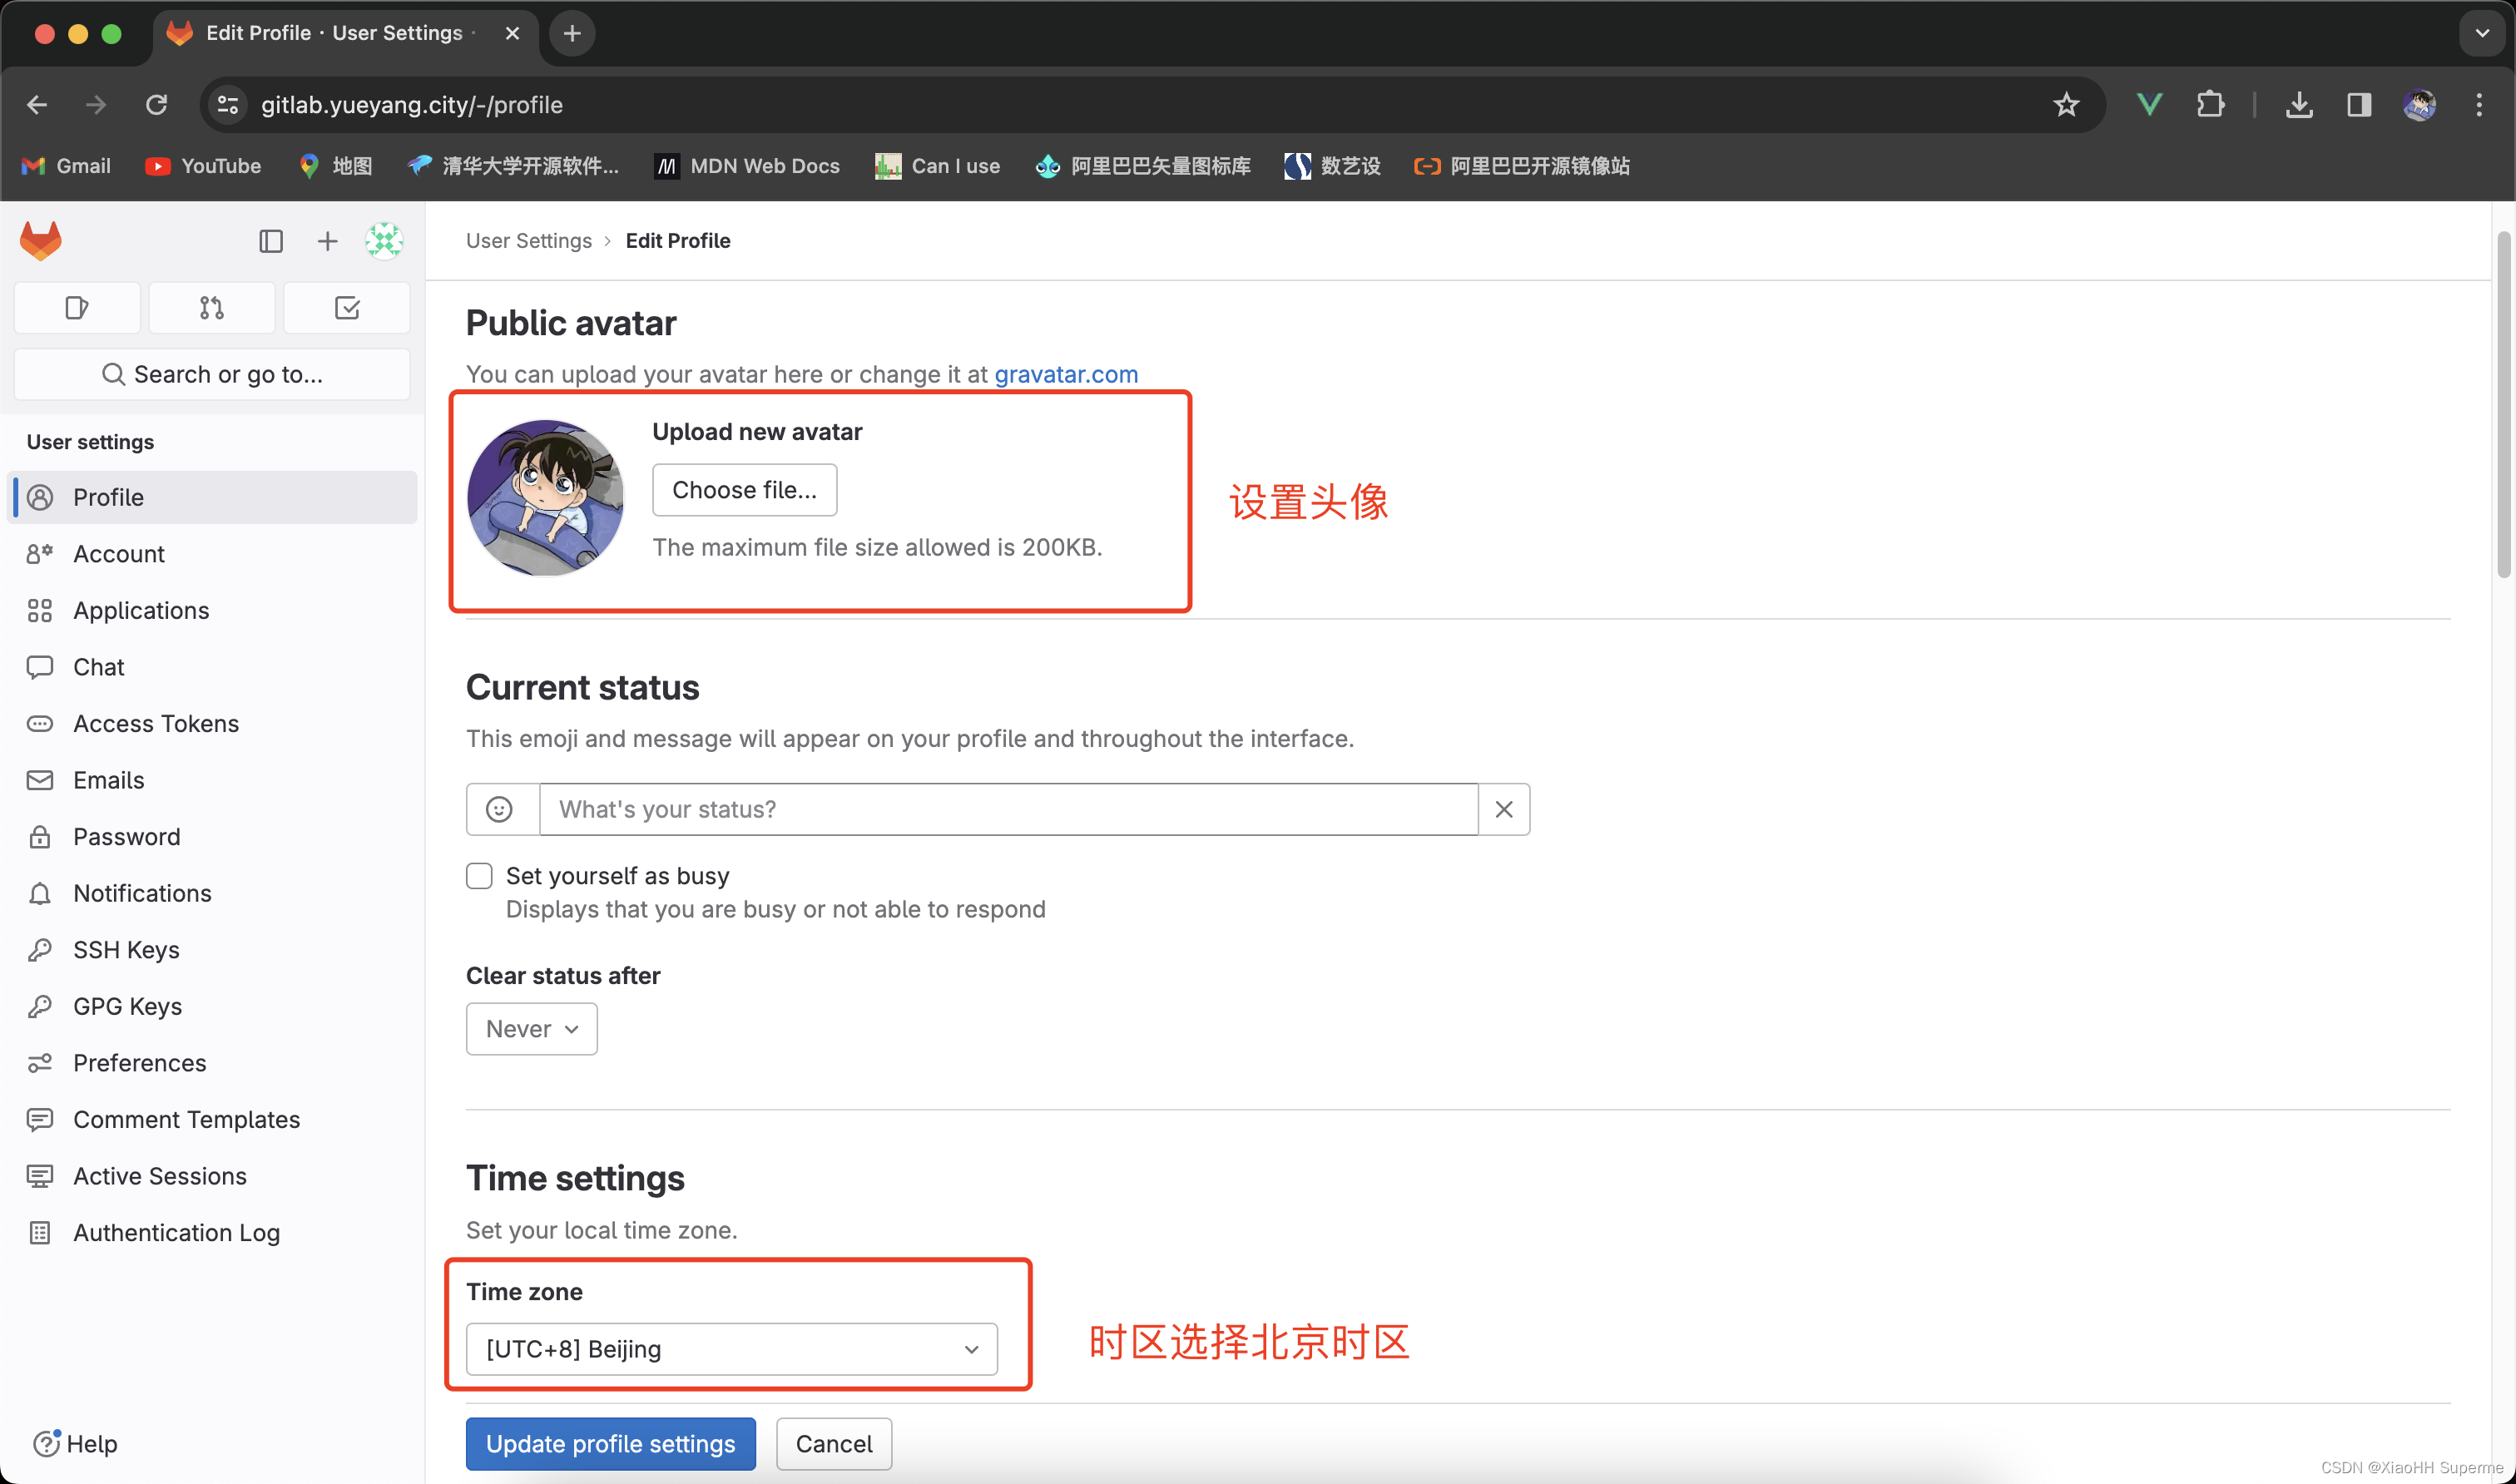Image resolution: width=2516 pixels, height=1484 pixels.
Task: Open the merge requests icon button
Action: click(211, 308)
